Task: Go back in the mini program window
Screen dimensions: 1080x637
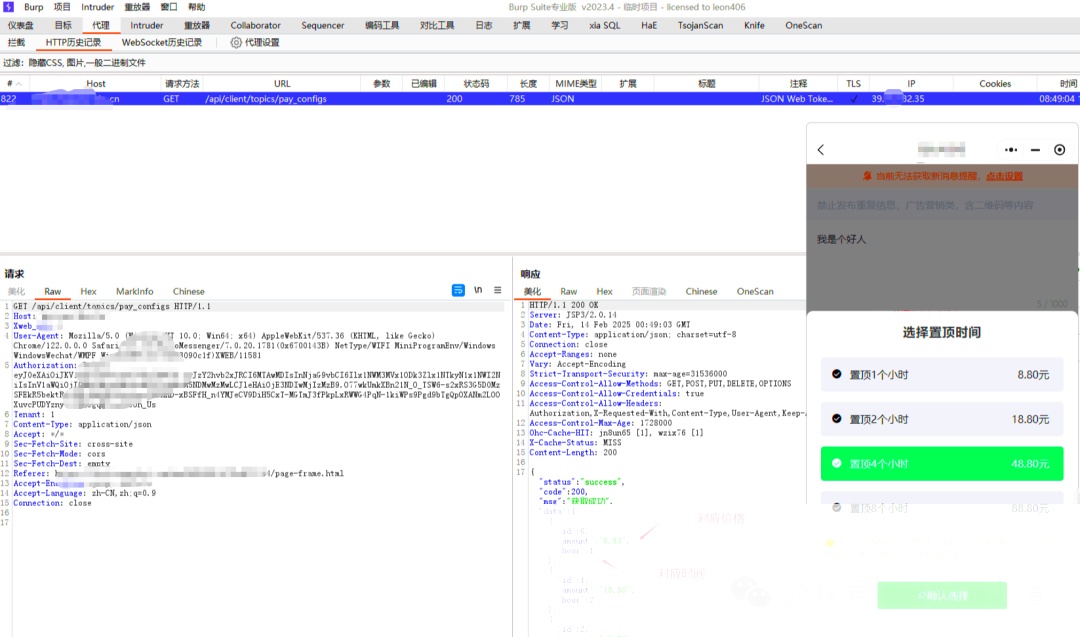Action: pos(820,149)
